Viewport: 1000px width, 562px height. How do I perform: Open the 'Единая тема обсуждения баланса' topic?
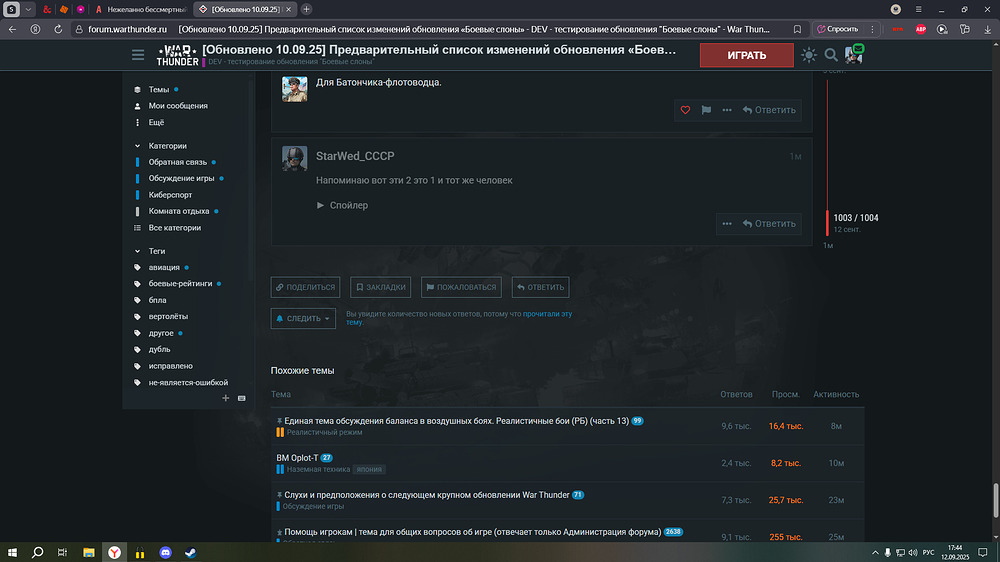(457, 420)
